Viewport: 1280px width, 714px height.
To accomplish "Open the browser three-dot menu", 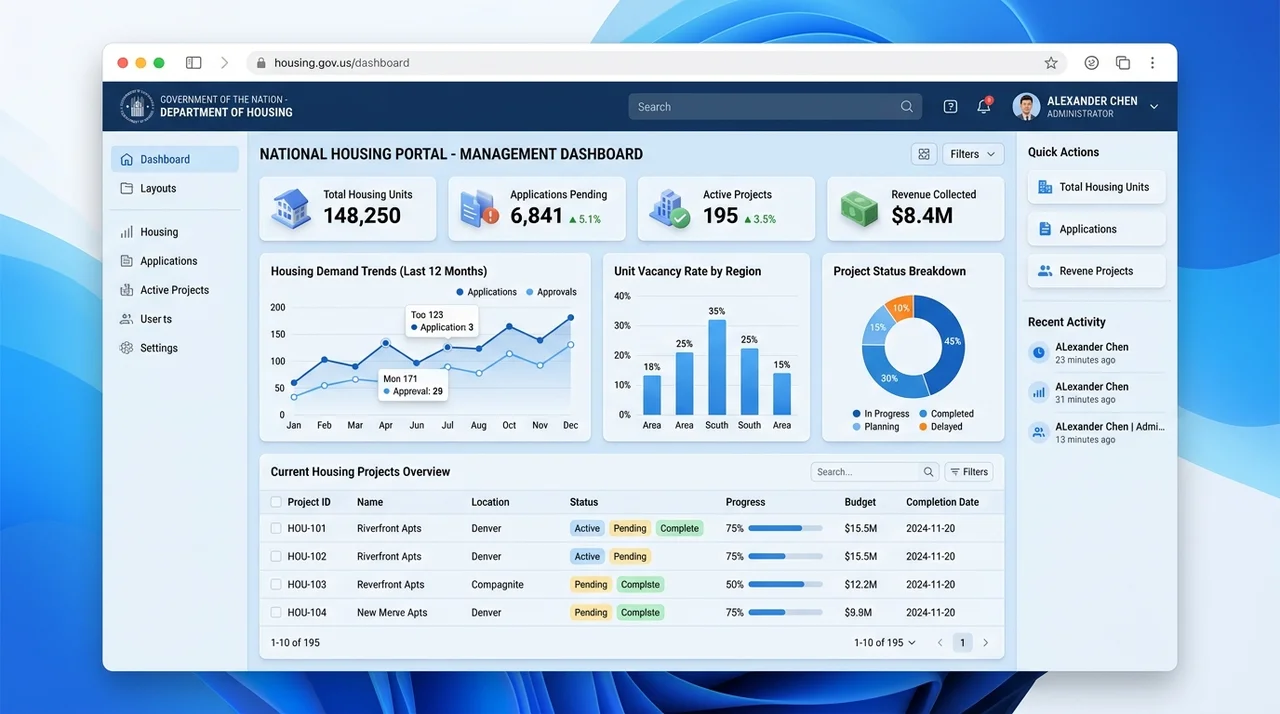I will (x=1152, y=62).
